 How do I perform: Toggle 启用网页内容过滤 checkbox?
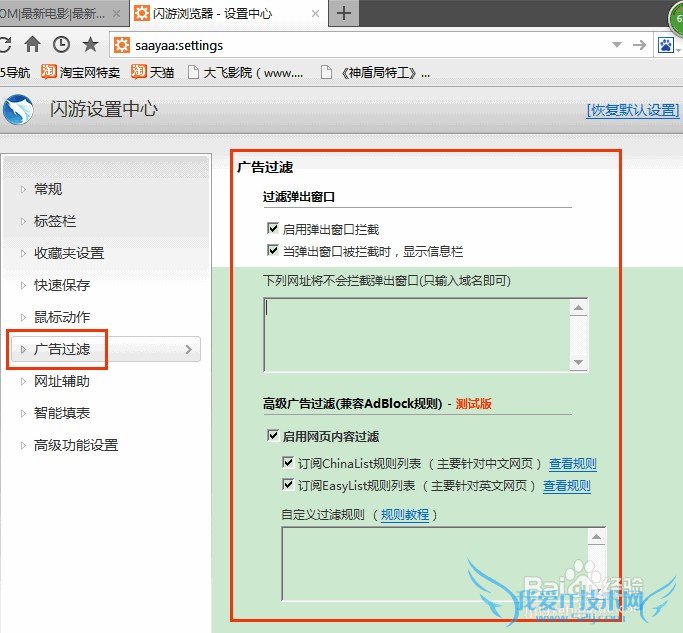(x=273, y=435)
